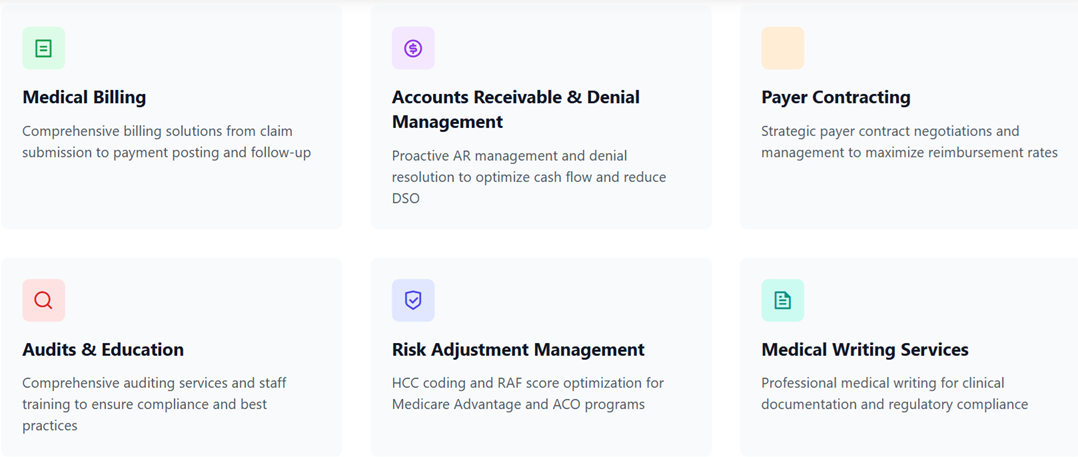This screenshot has width=1078, height=457.
Task: Select the professional medical writing description
Action: click(894, 394)
